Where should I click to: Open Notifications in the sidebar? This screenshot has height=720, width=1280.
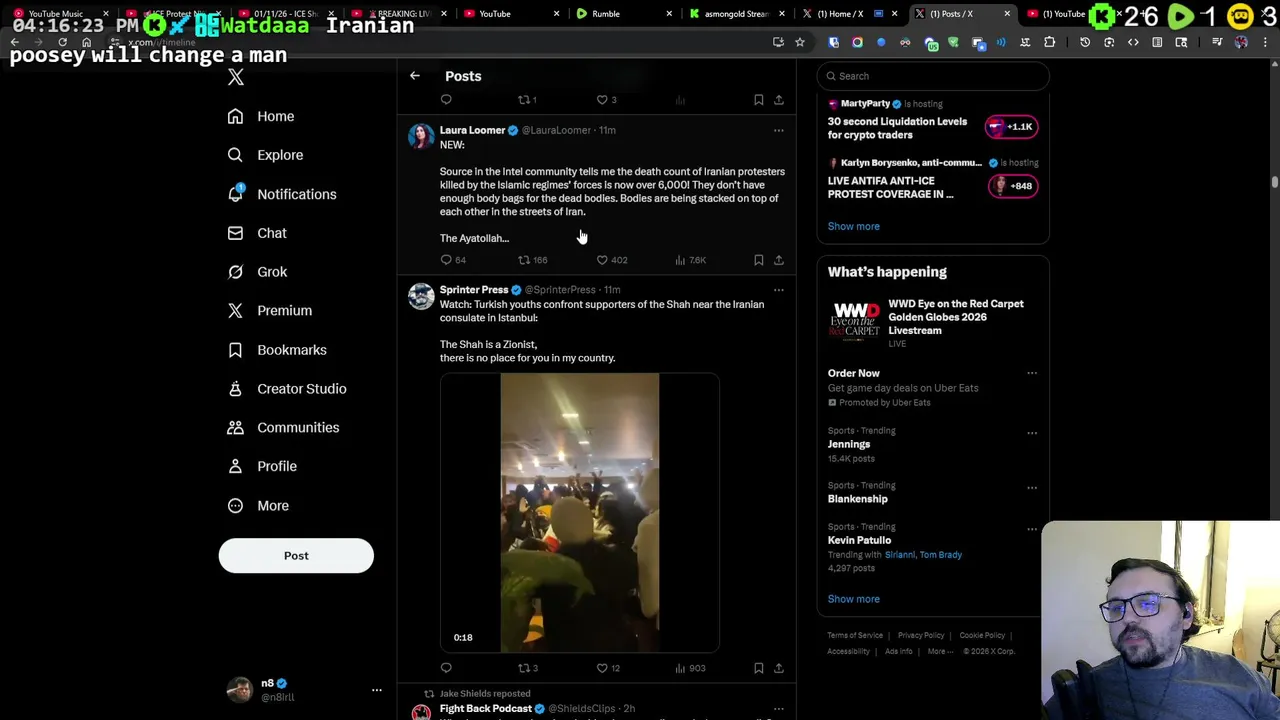(x=282, y=194)
